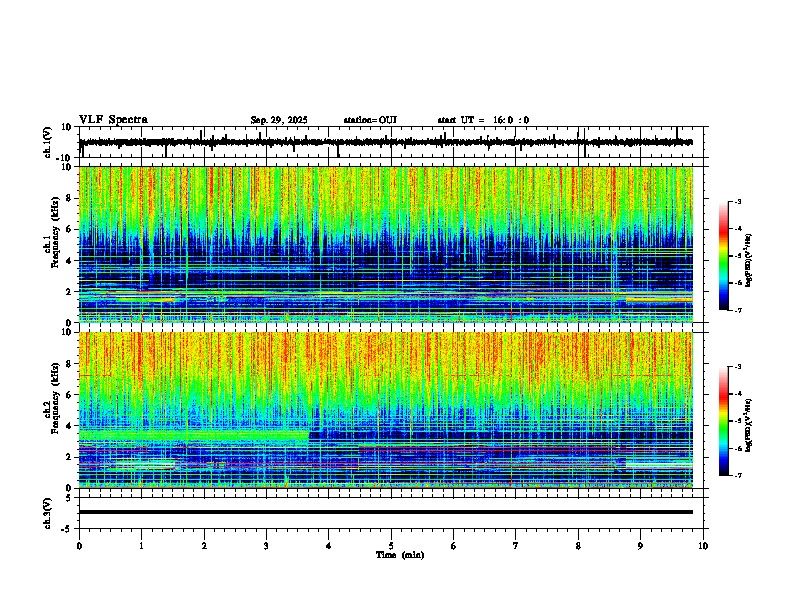Click the ch.2 spectrogram color bar

(x=724, y=421)
